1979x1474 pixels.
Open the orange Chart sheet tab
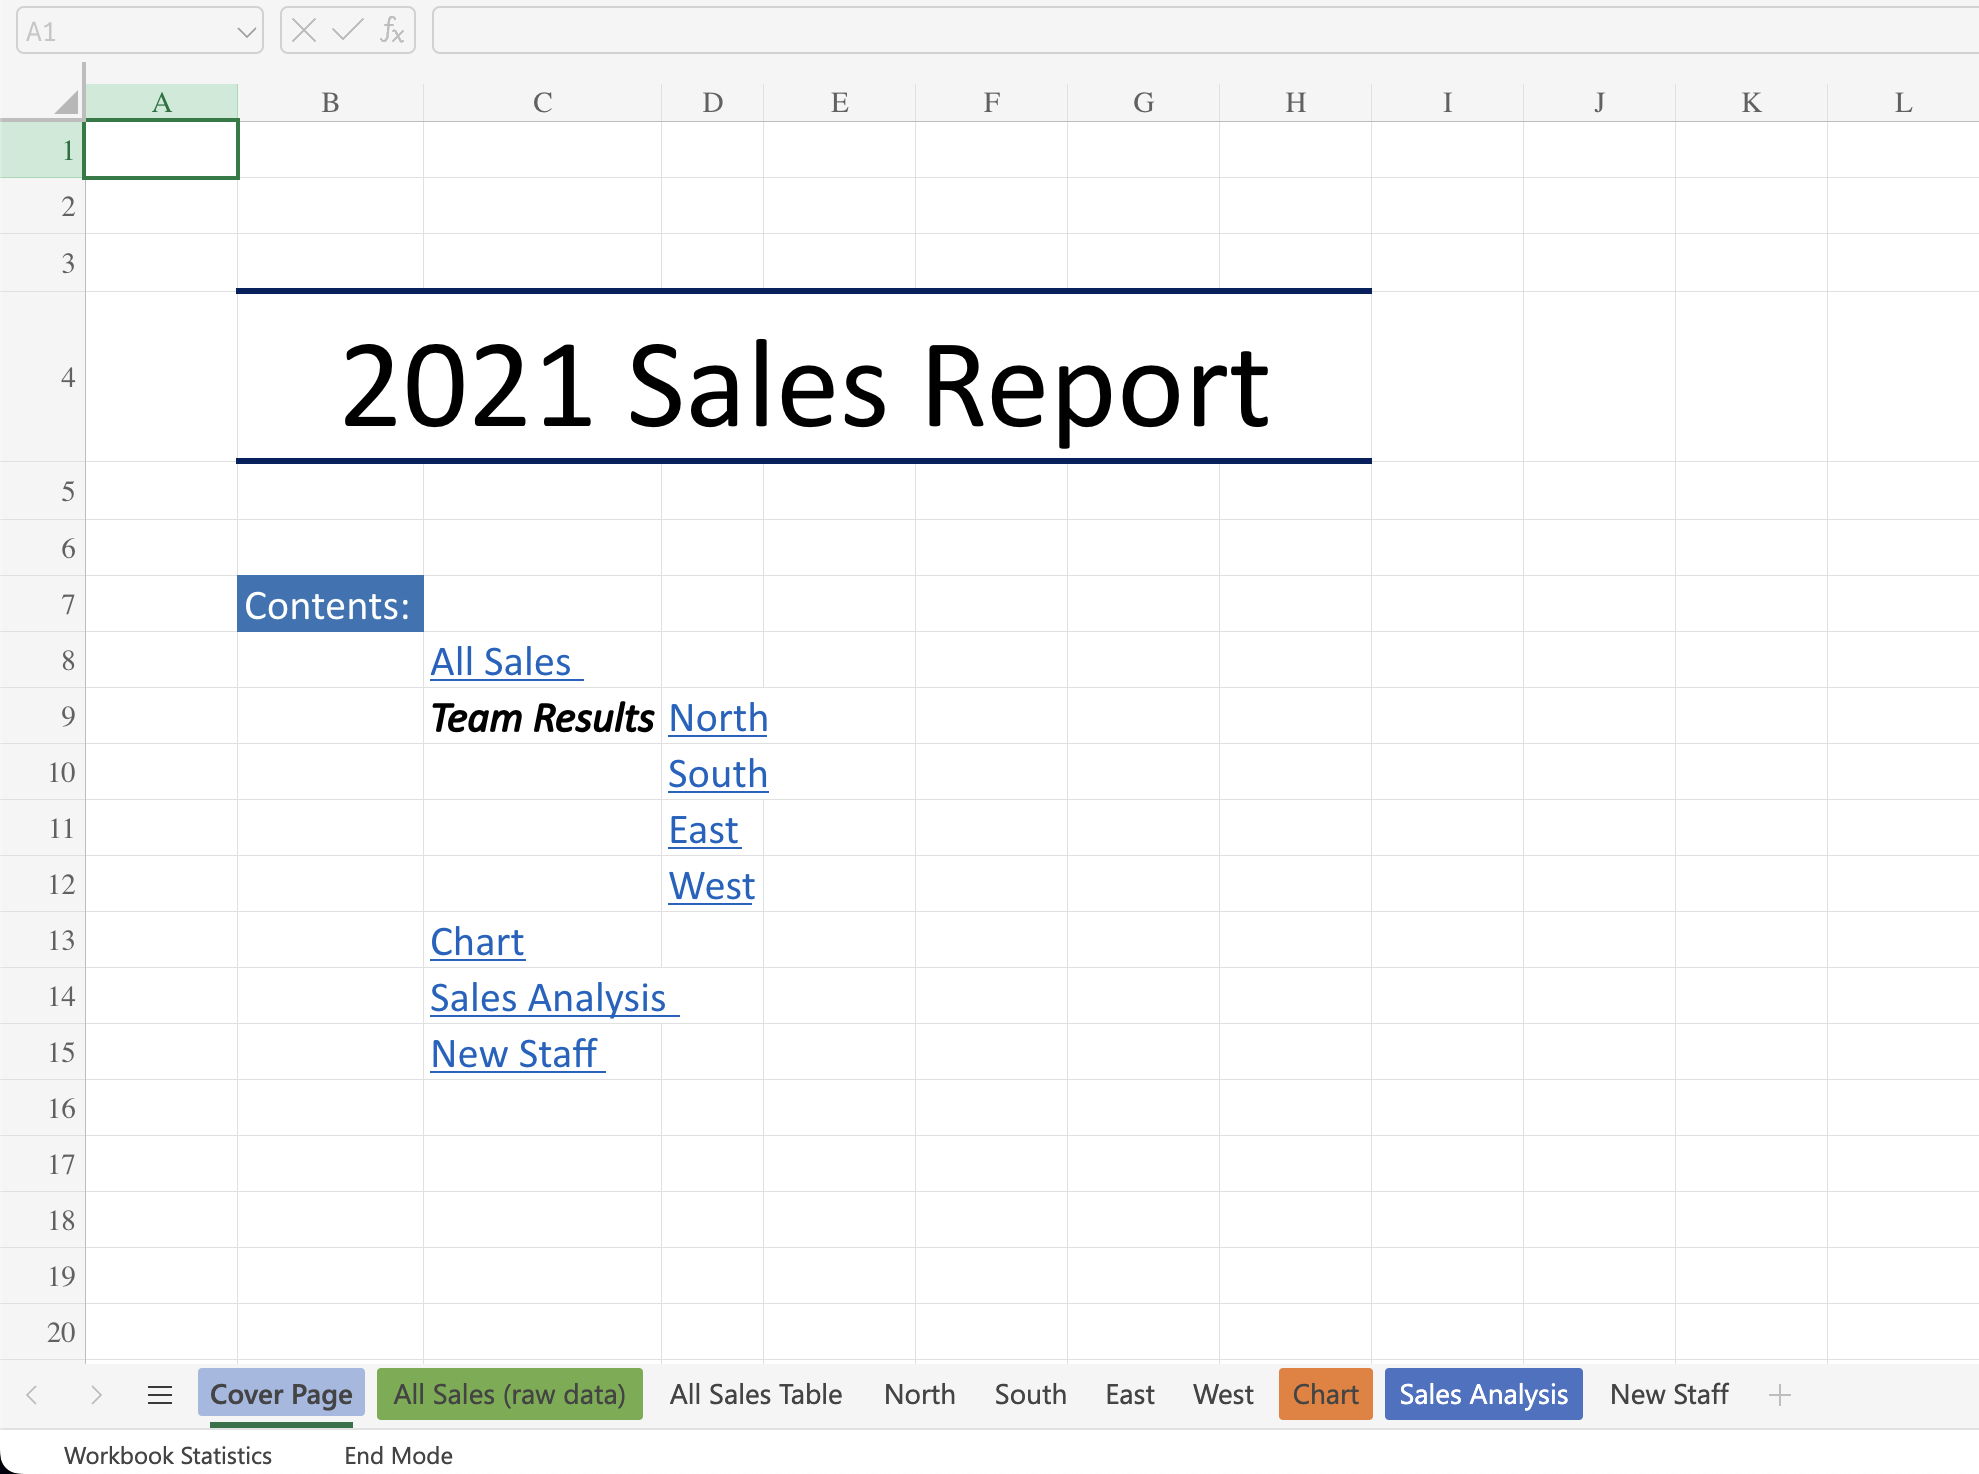(1326, 1394)
